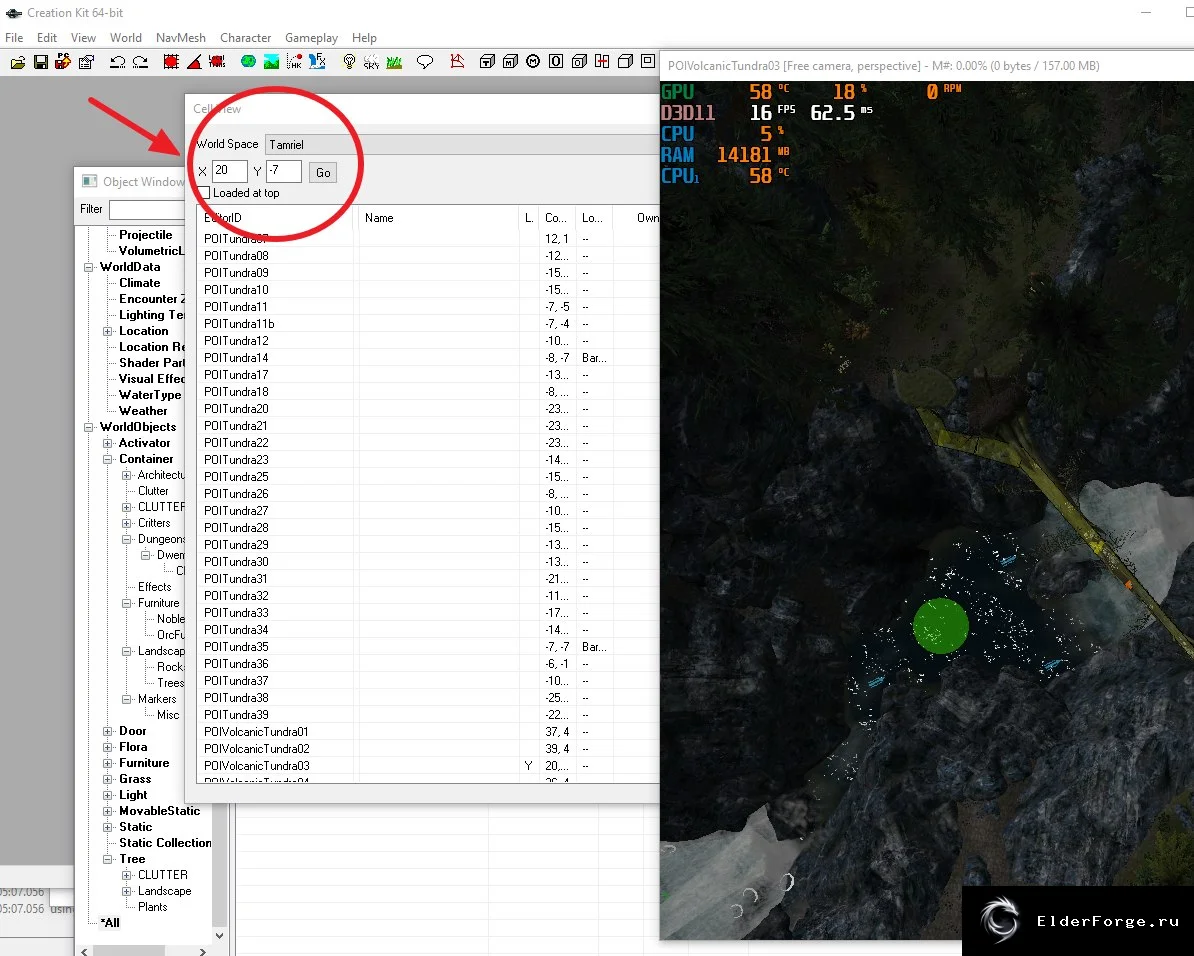Screen dimensions: 1194x956
Task: Collapse the WorldObjects tree node
Action: tap(88, 427)
